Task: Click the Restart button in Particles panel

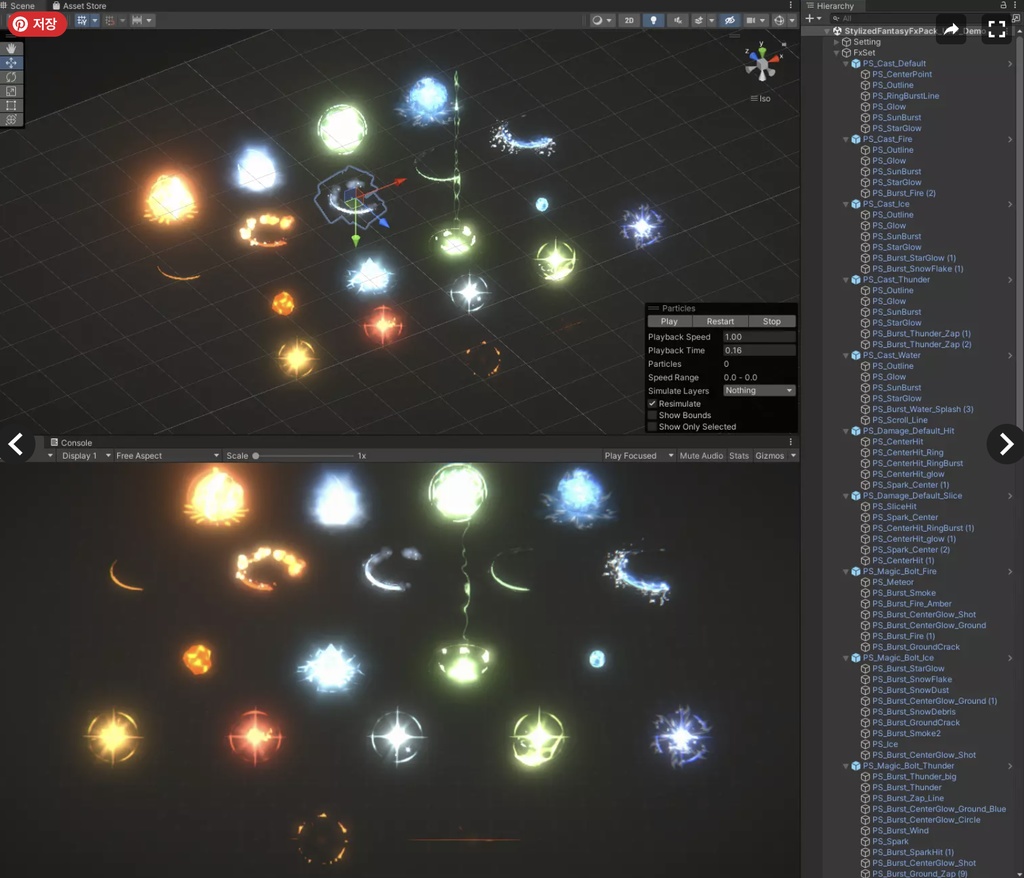Action: (x=722, y=321)
